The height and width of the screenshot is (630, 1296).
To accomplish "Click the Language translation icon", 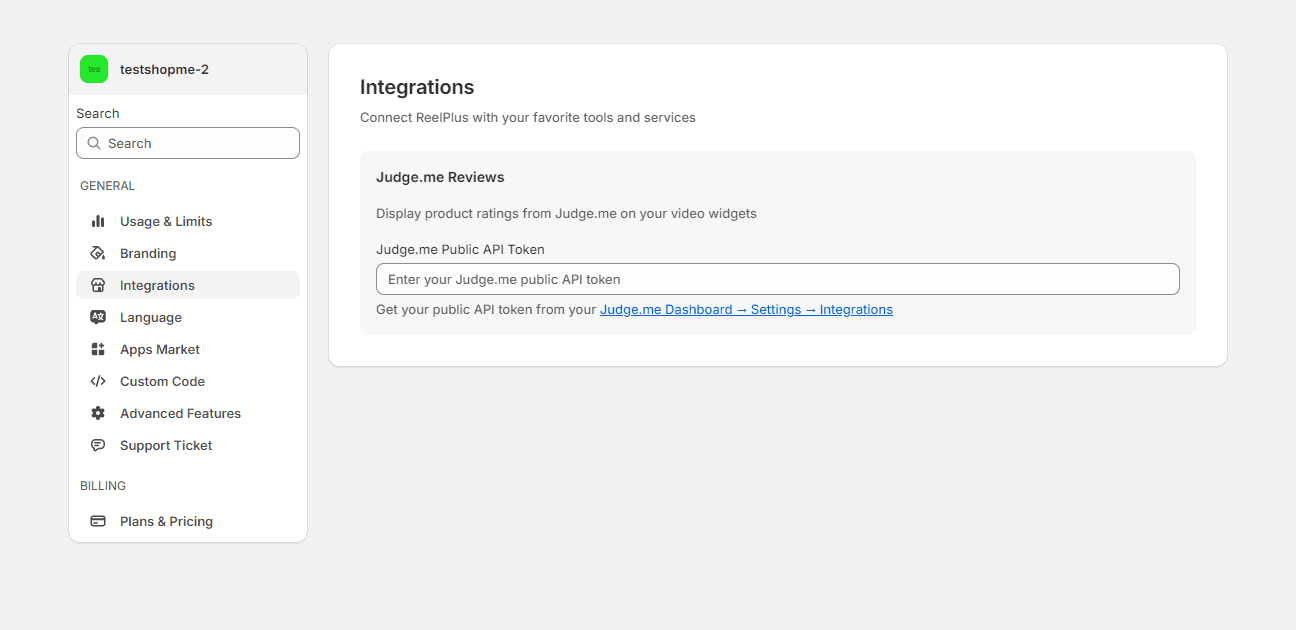I will coord(98,317).
